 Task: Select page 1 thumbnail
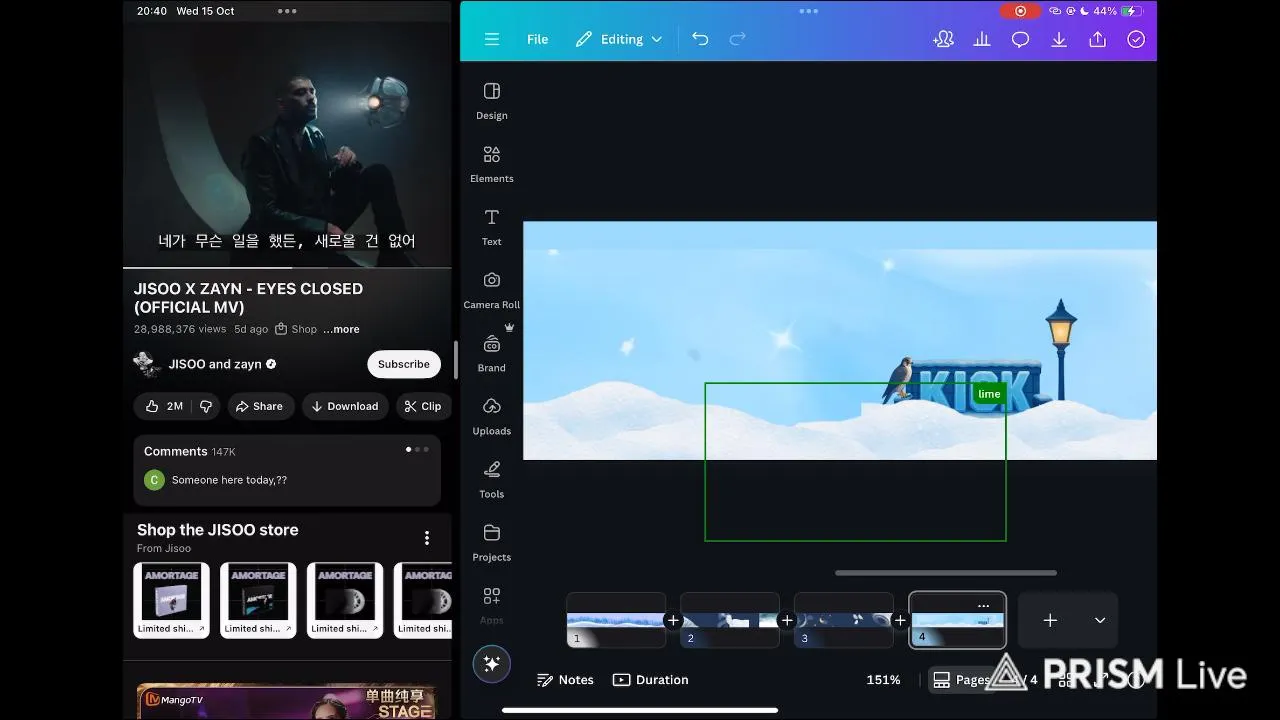click(x=616, y=620)
